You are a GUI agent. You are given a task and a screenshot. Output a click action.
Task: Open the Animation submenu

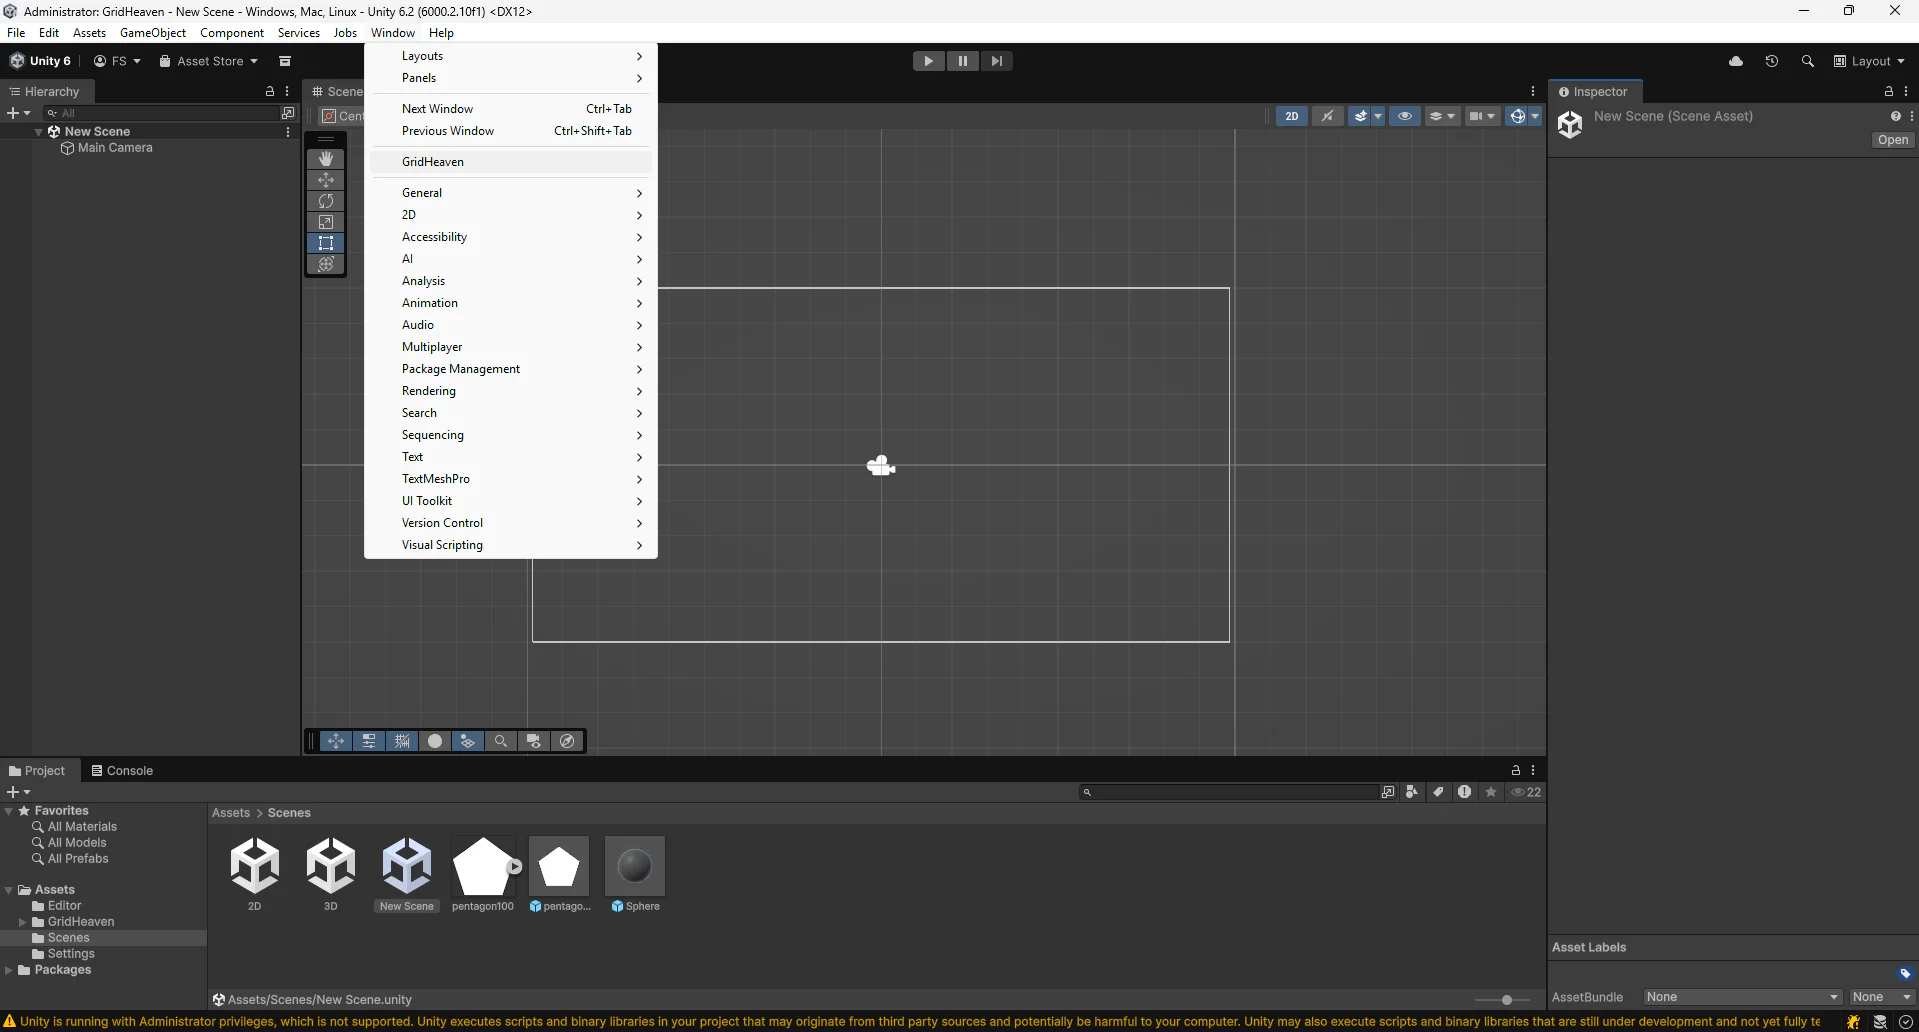[x=511, y=303]
